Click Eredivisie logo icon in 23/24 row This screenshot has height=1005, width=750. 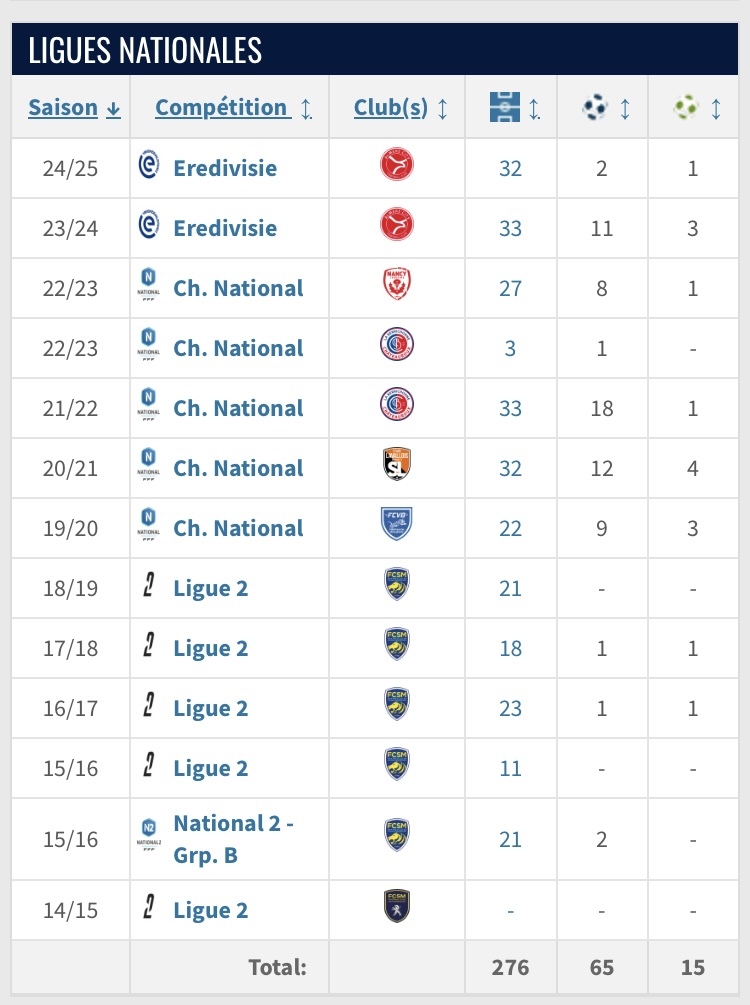tap(149, 225)
